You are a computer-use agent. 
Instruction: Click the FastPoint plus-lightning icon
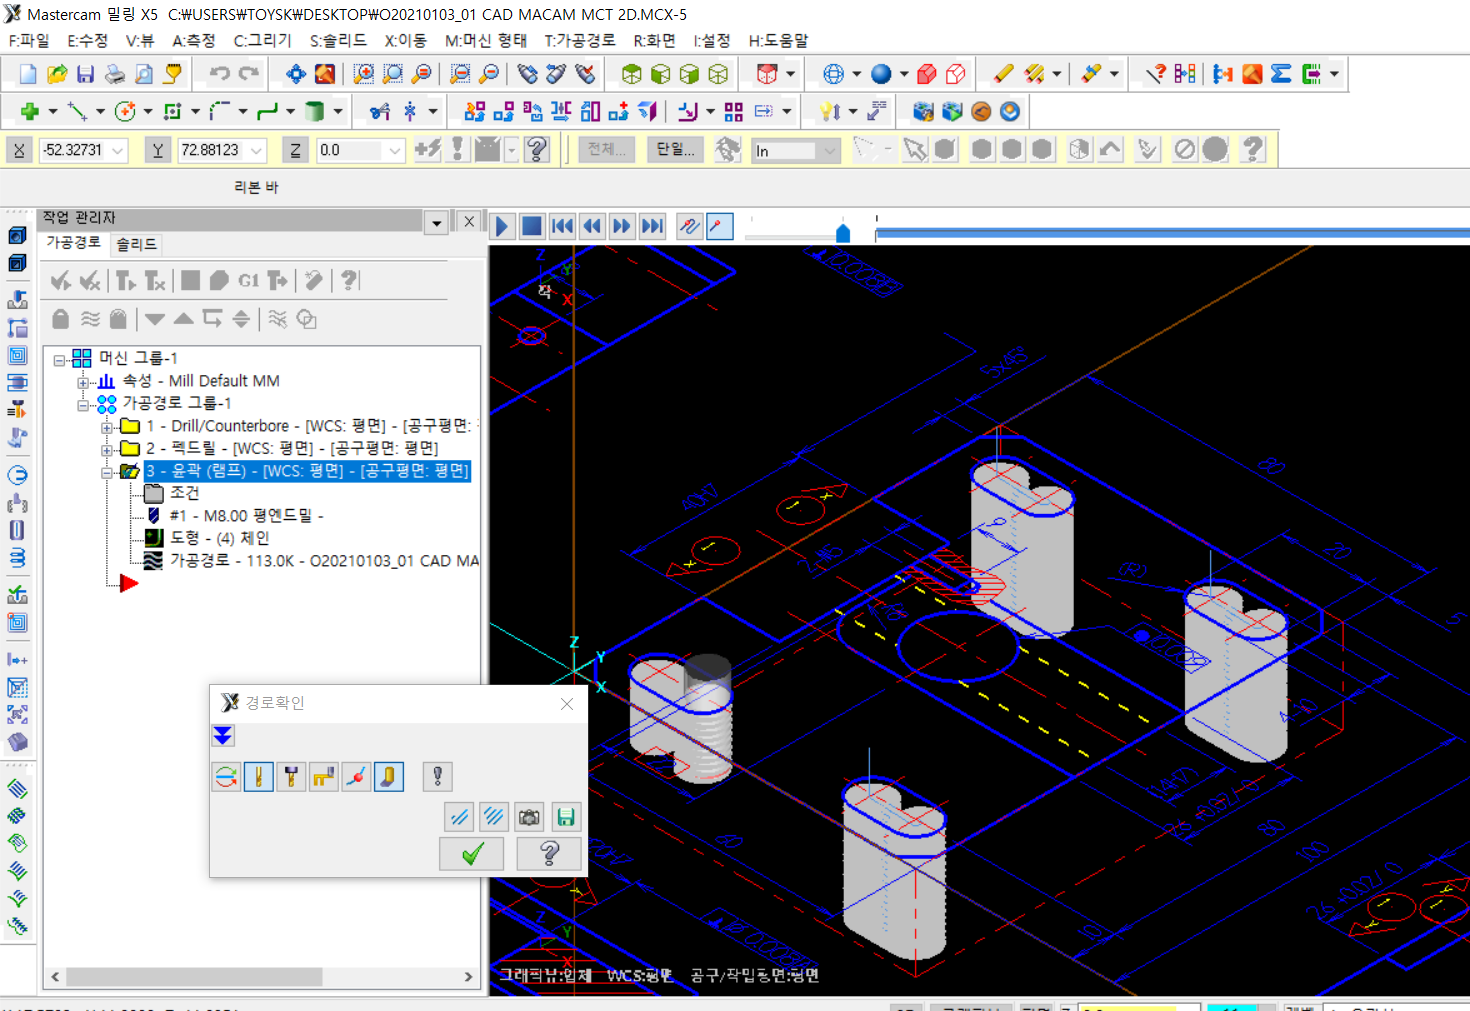click(427, 149)
